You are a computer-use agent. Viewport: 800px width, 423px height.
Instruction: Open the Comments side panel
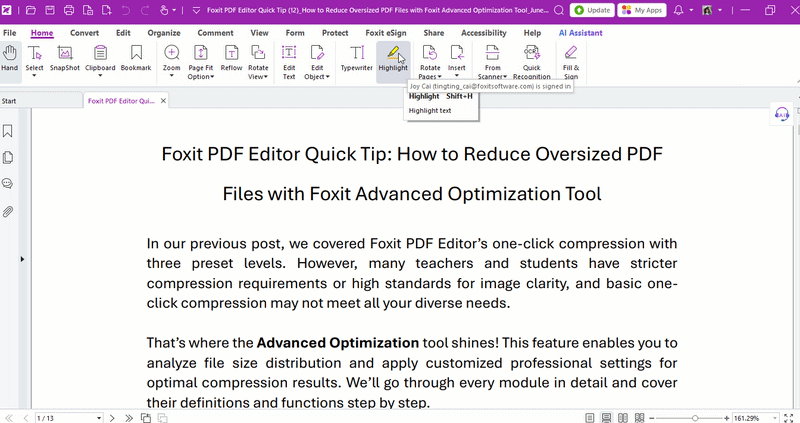(8, 184)
